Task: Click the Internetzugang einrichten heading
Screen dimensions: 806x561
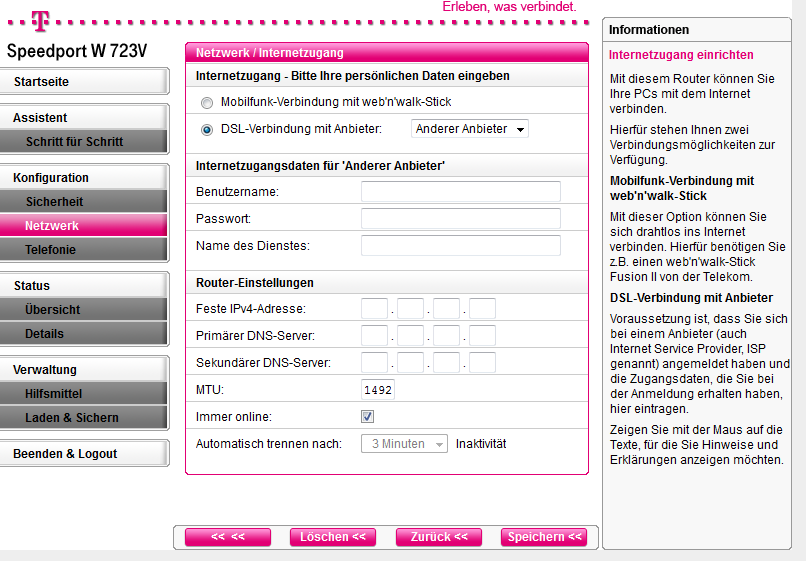Action: [x=681, y=55]
